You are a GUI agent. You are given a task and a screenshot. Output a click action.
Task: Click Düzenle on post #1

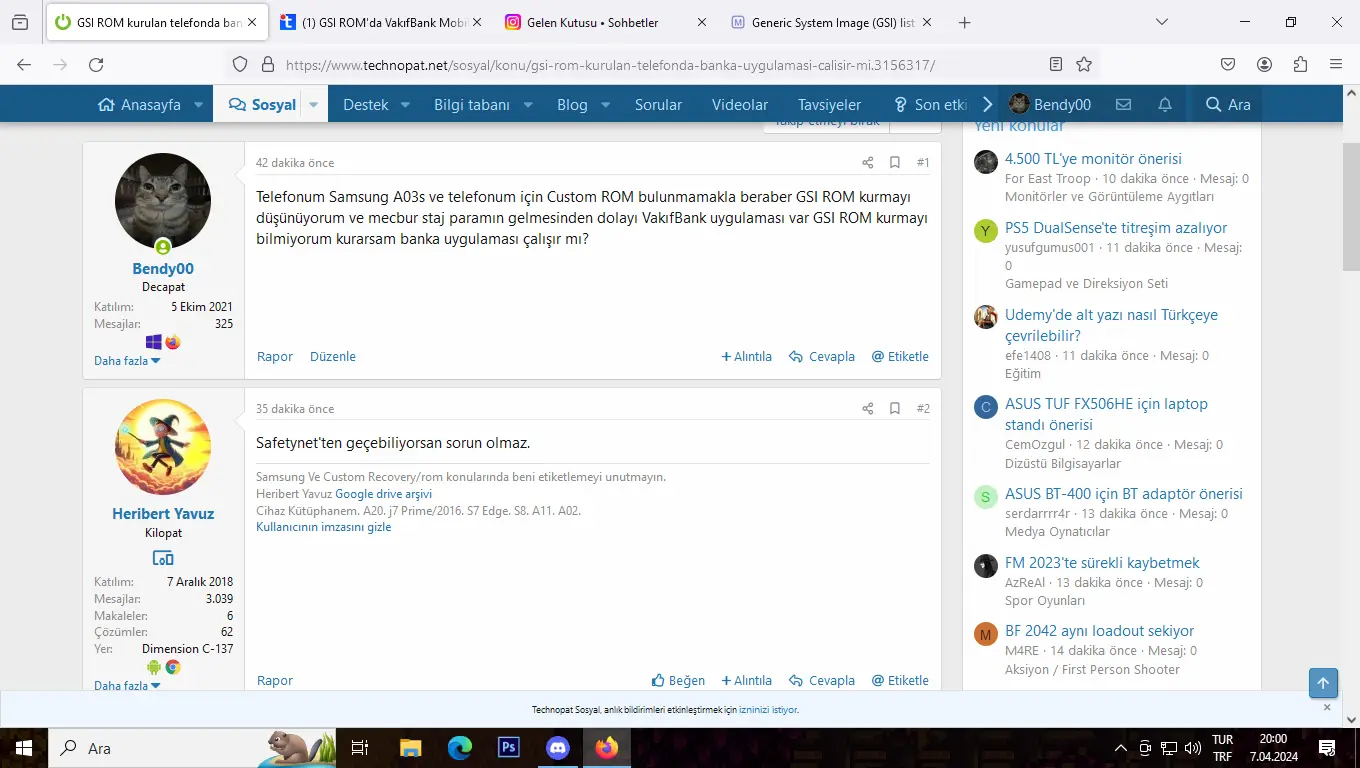coord(333,356)
